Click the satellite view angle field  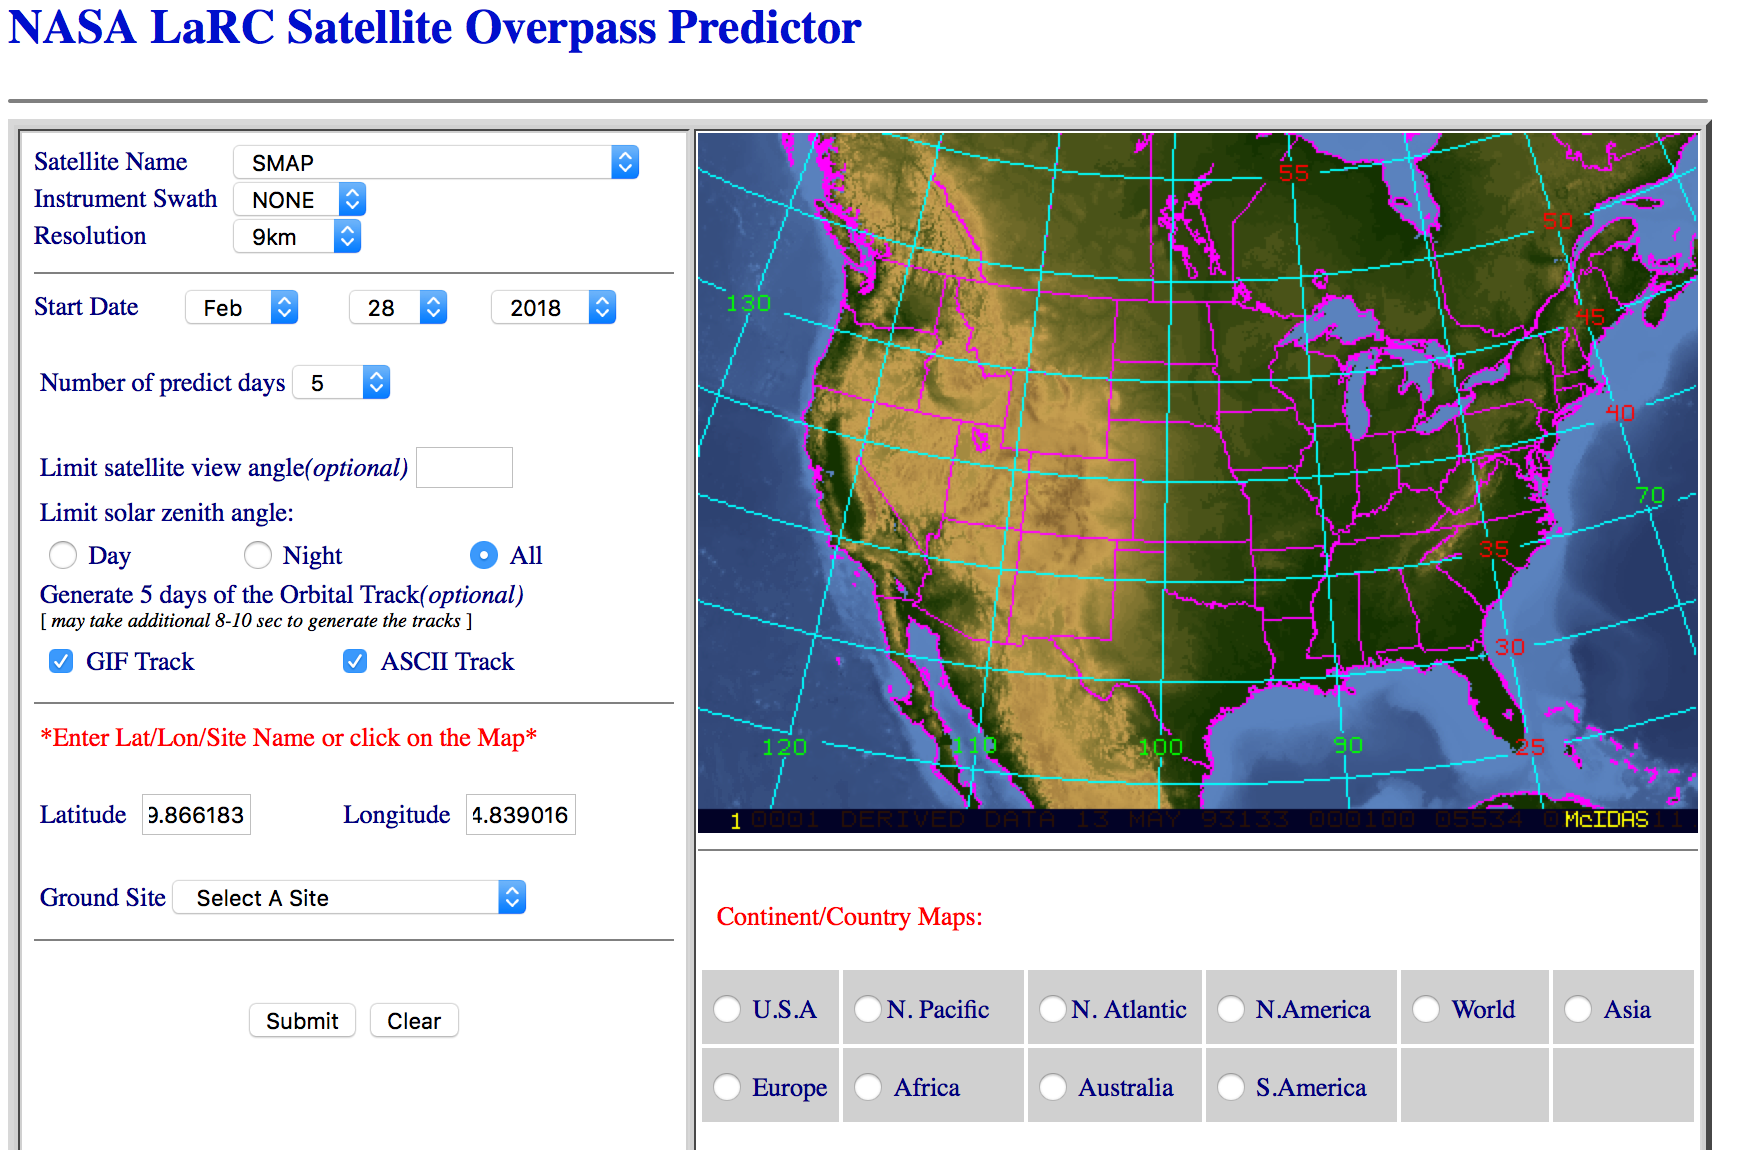point(464,468)
